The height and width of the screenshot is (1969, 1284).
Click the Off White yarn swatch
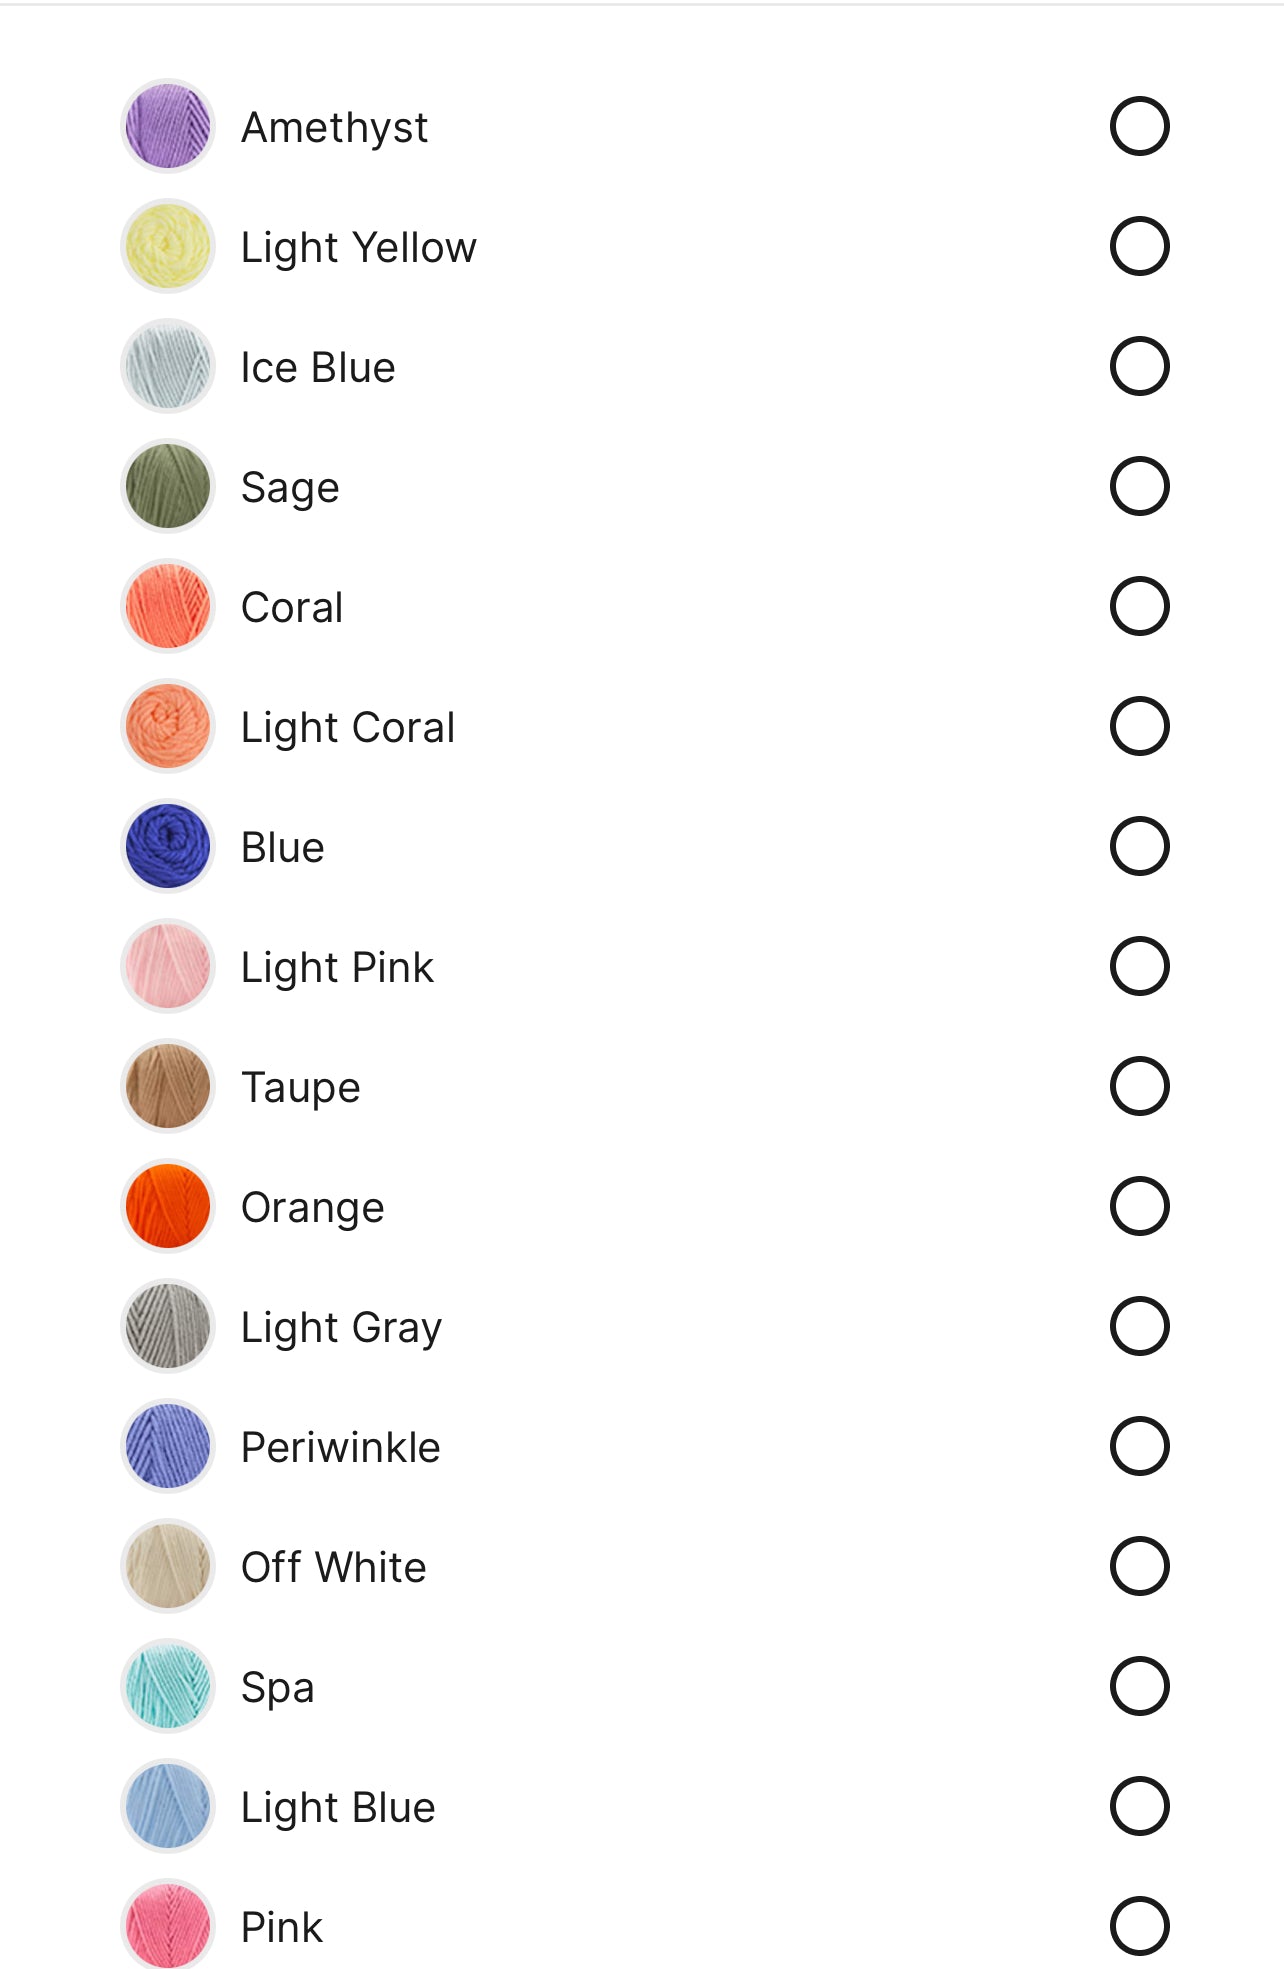(x=168, y=1566)
